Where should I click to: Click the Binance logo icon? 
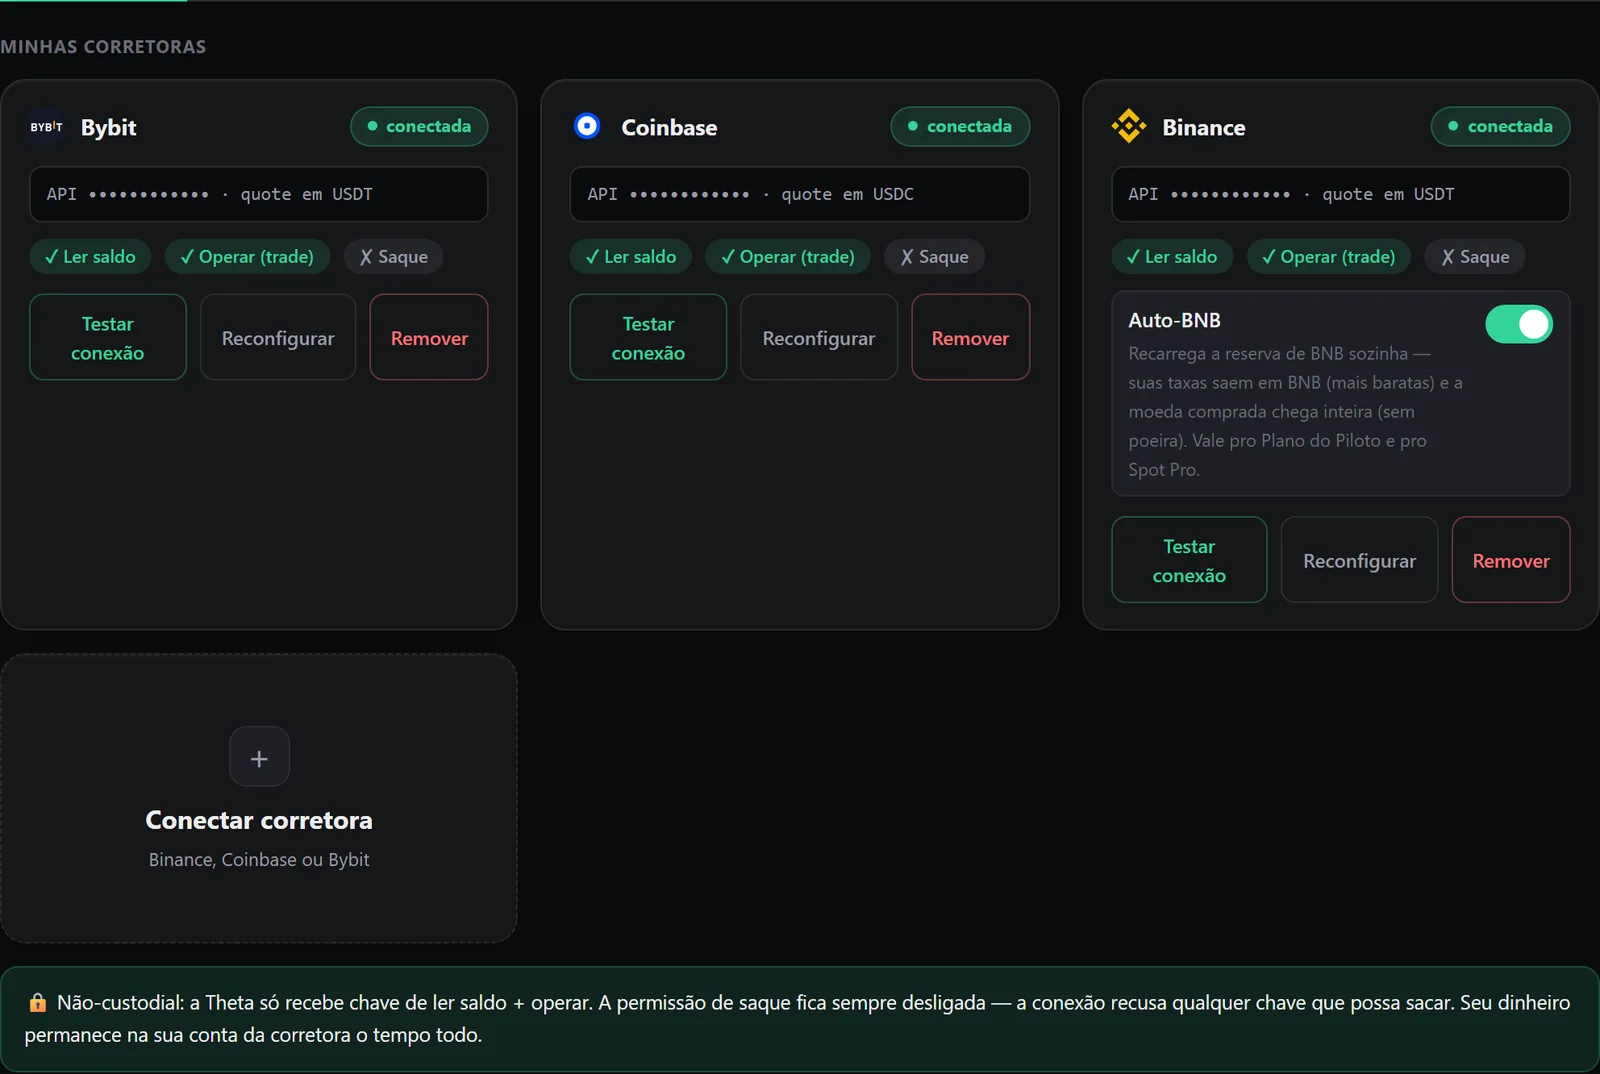click(1129, 126)
